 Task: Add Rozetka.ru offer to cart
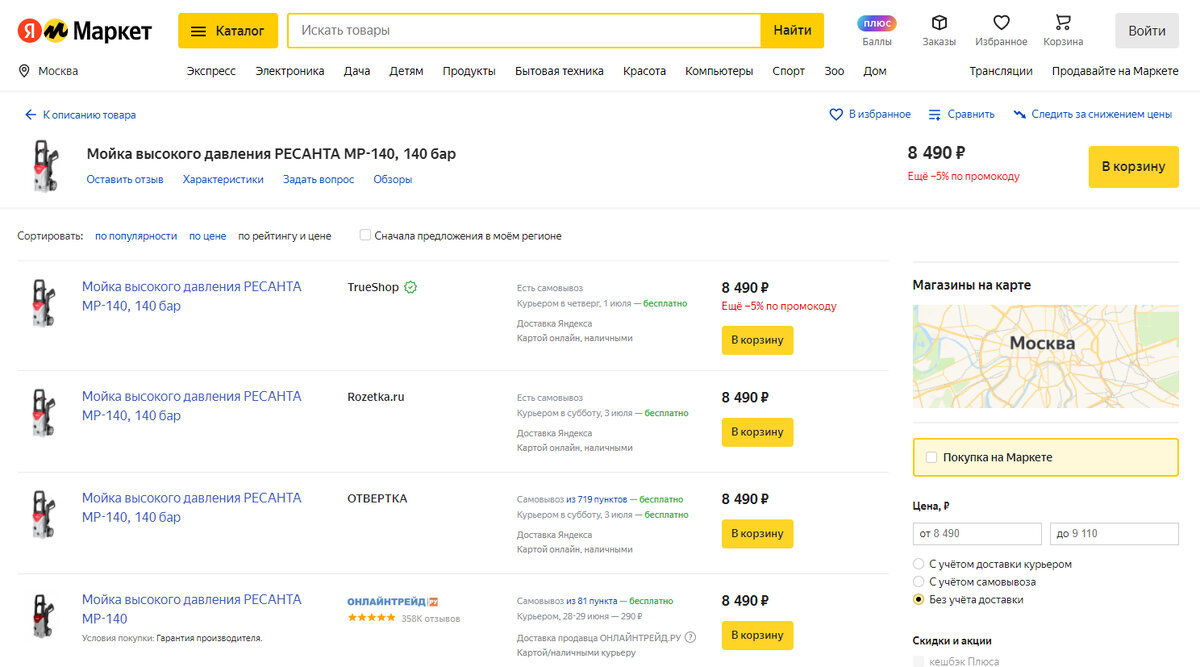[x=757, y=432]
